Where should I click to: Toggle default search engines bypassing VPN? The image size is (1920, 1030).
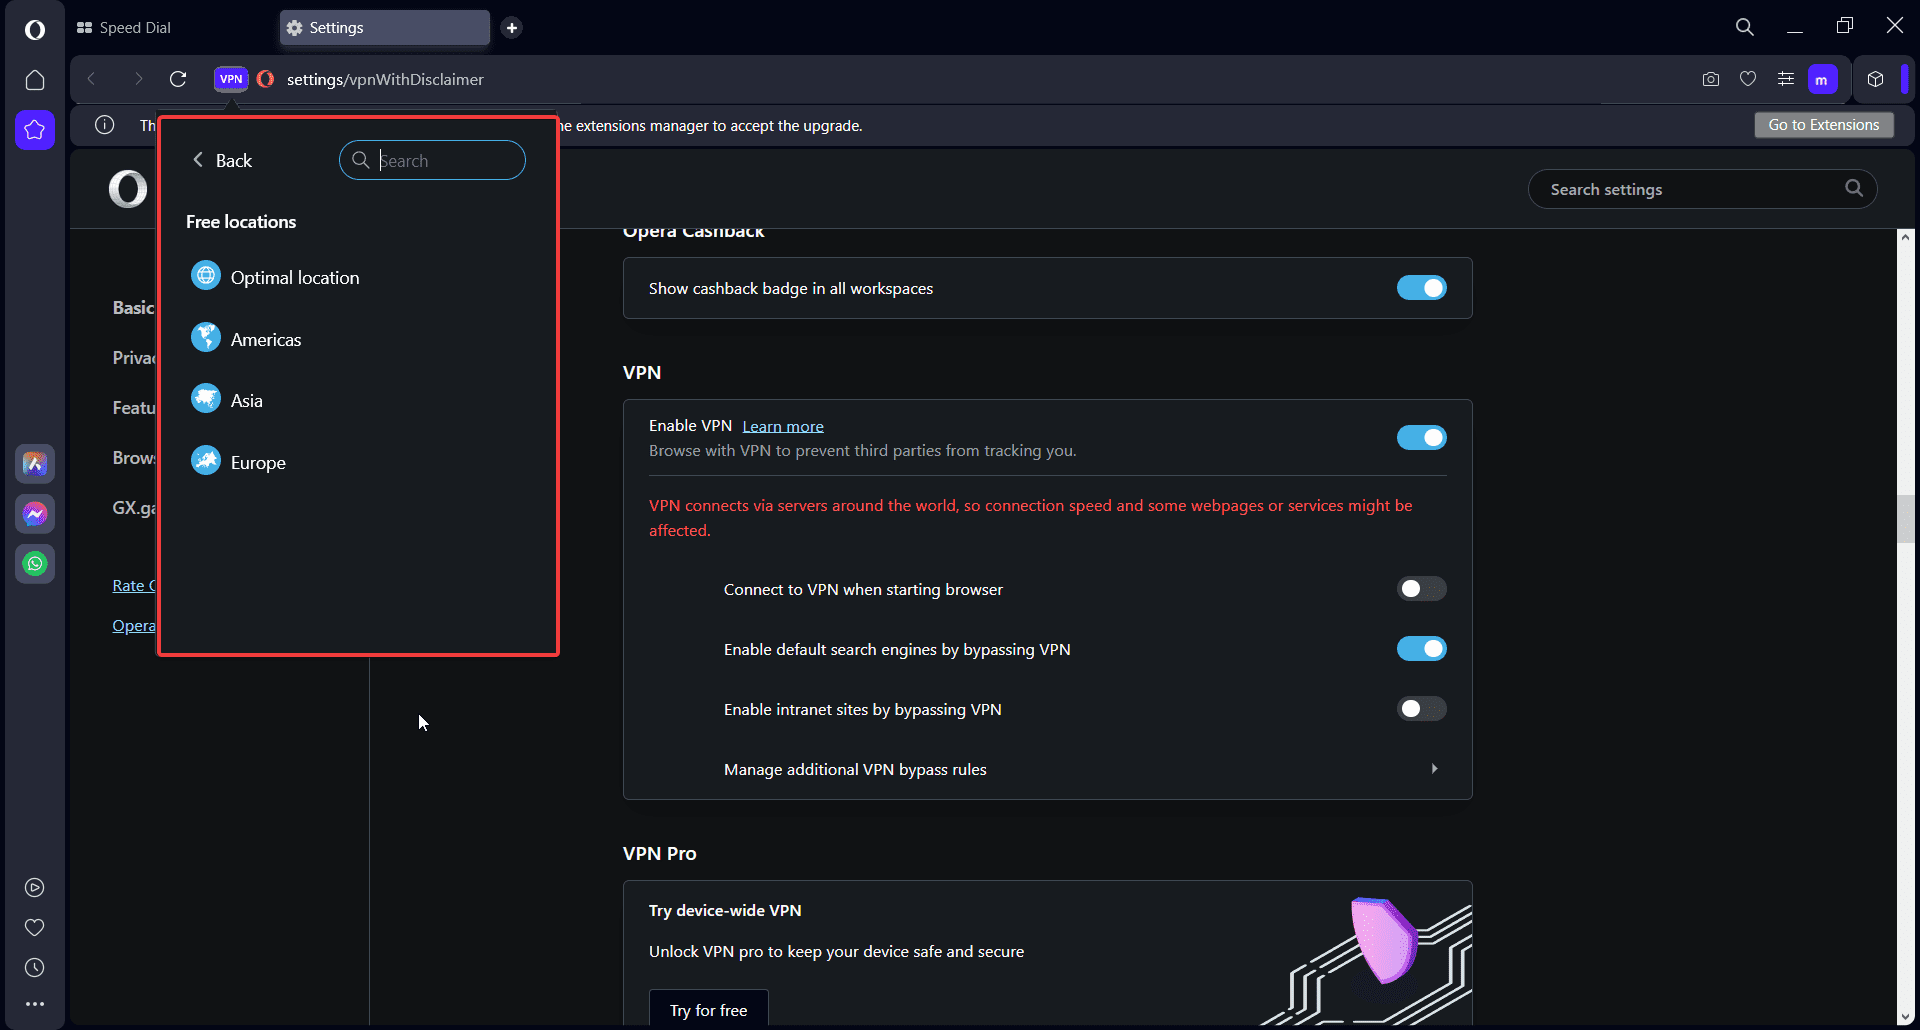pos(1421,649)
